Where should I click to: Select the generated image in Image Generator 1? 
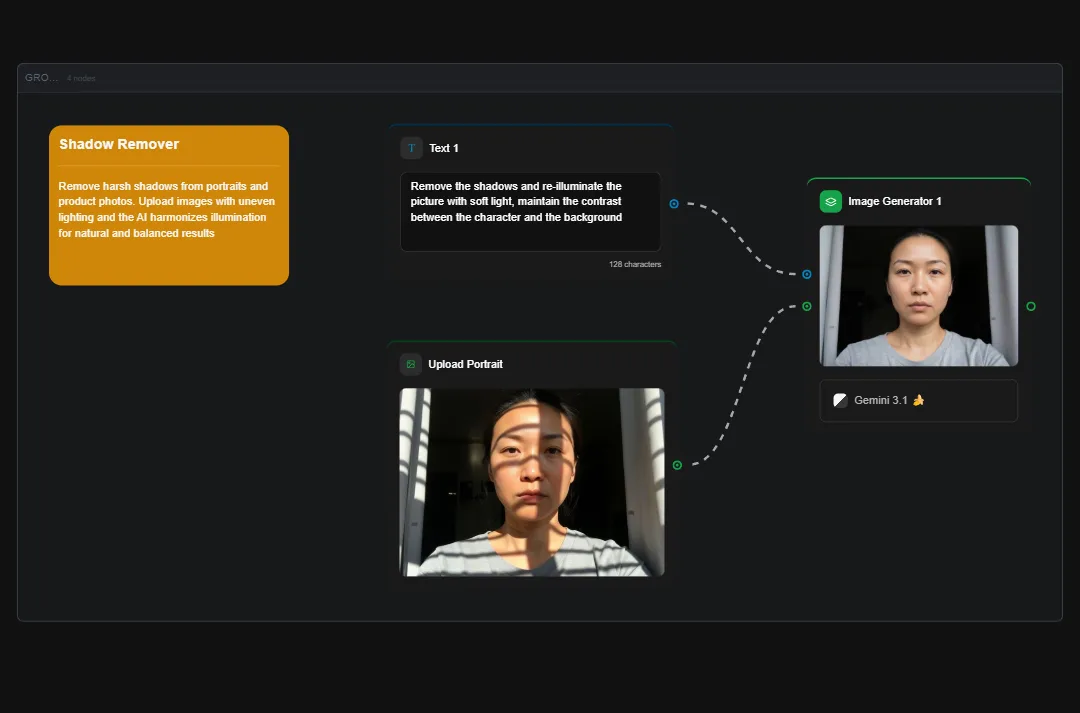tap(918, 296)
